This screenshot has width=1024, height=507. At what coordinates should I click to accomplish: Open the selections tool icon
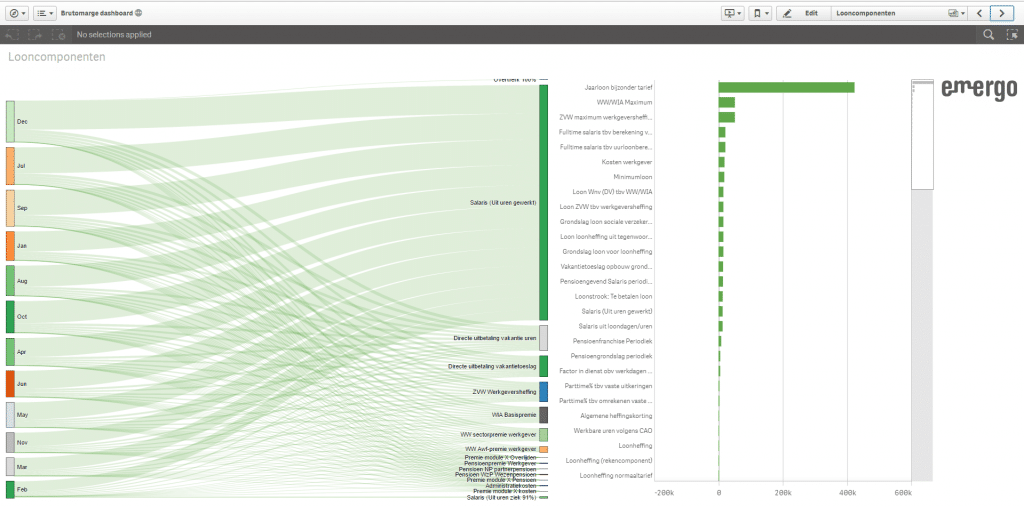coord(1011,35)
